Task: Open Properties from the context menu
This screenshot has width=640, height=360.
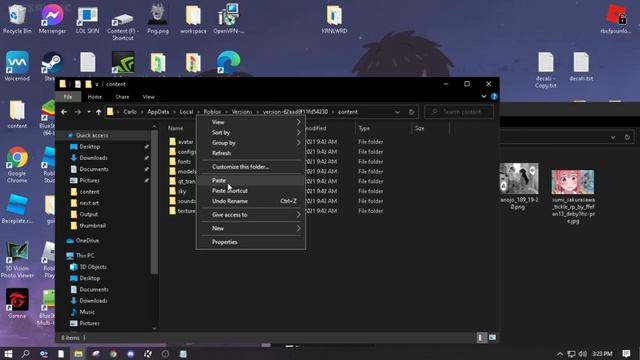Action: pyautogui.click(x=251, y=242)
